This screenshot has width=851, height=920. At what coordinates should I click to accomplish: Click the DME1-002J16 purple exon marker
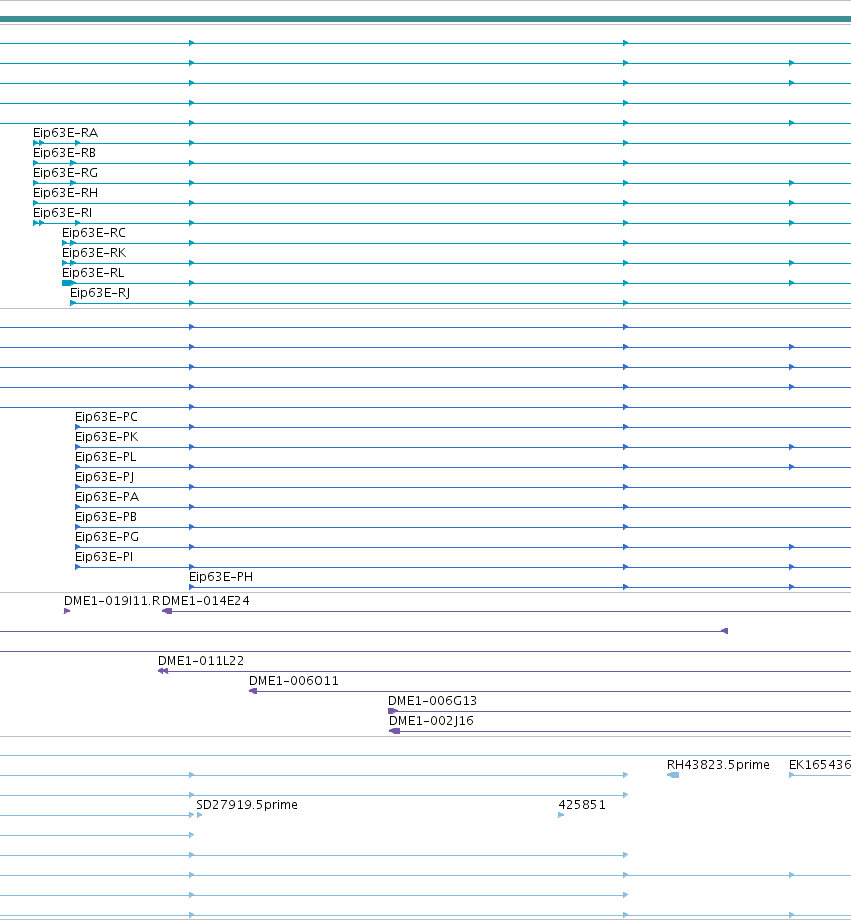tap(395, 731)
